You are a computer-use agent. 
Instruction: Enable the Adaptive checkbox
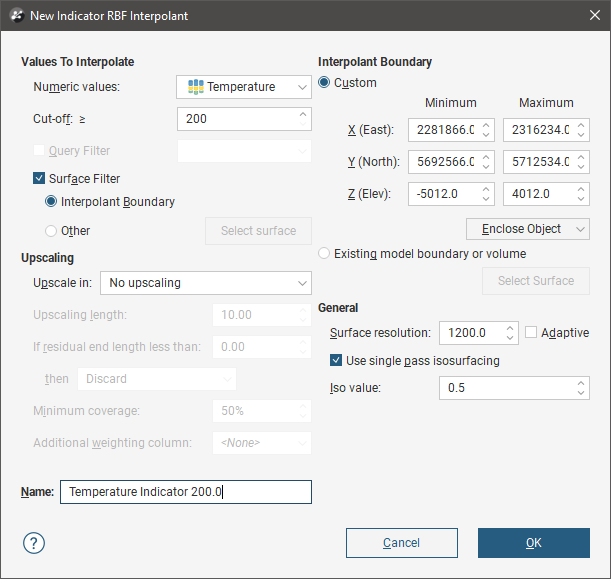532,332
